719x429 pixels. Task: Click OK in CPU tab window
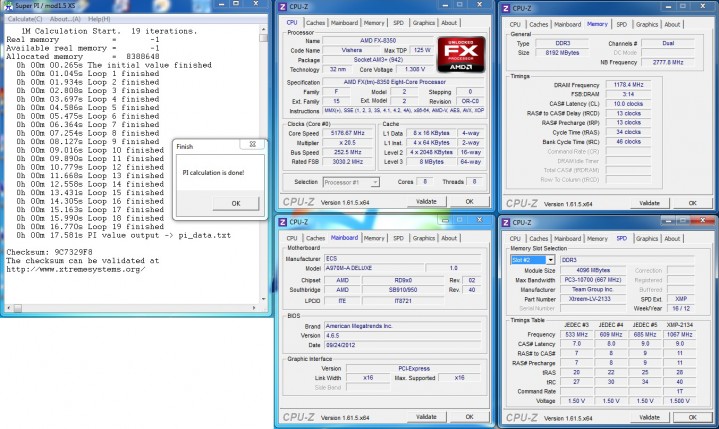tap(470, 202)
